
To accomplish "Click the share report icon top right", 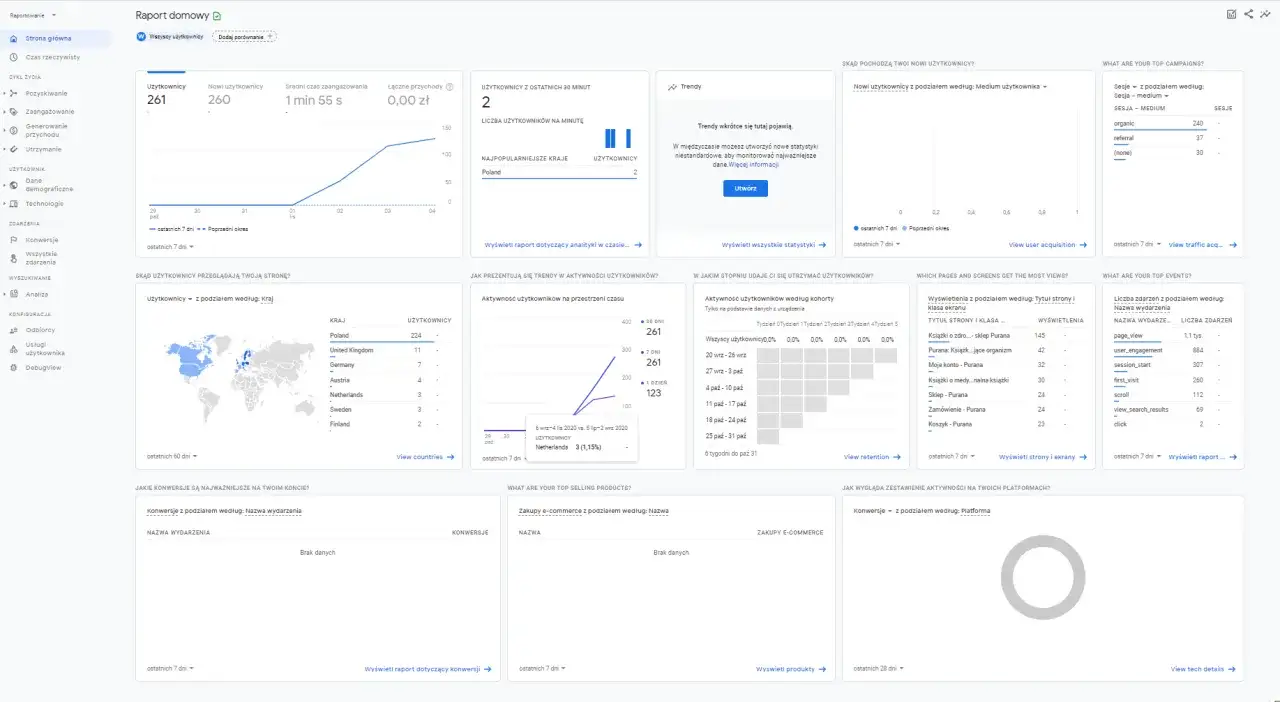I will [x=1249, y=14].
